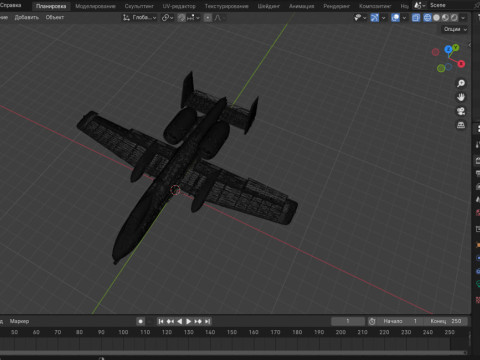Viewport: 480px width, 360px height.
Task: Switch to the Анимация workspace tab
Action: tap(301, 6)
